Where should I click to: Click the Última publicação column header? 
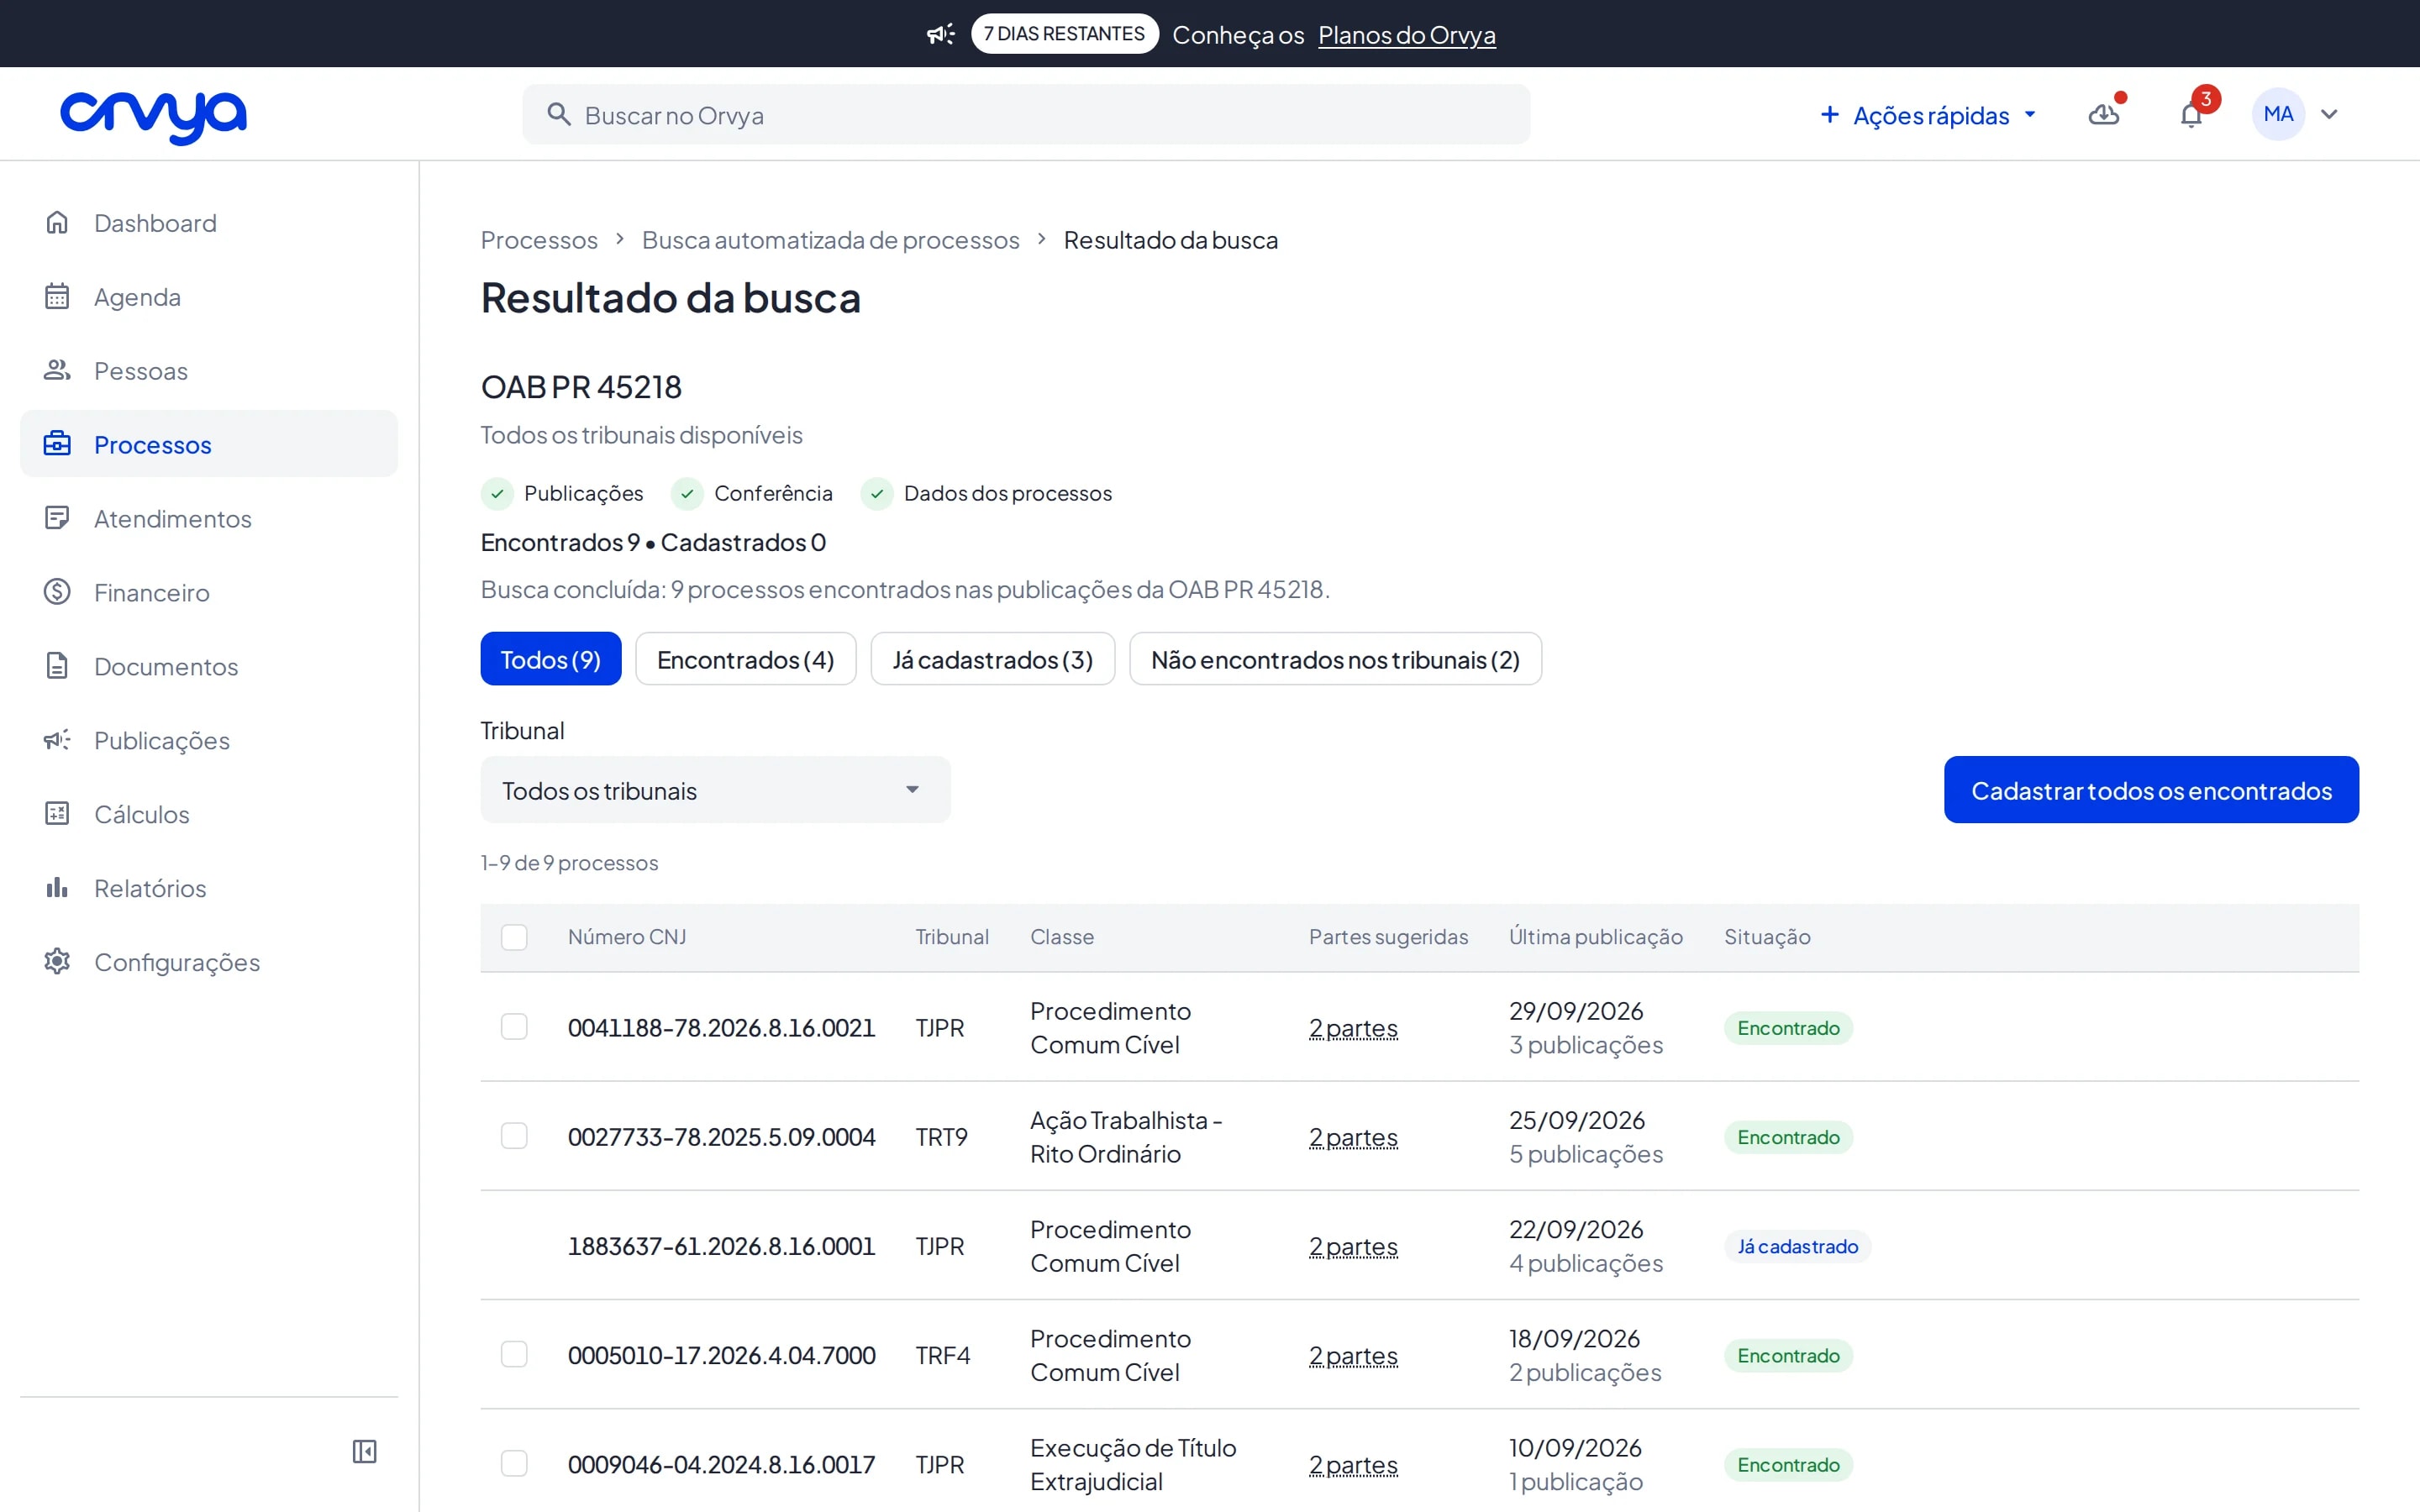point(1595,937)
